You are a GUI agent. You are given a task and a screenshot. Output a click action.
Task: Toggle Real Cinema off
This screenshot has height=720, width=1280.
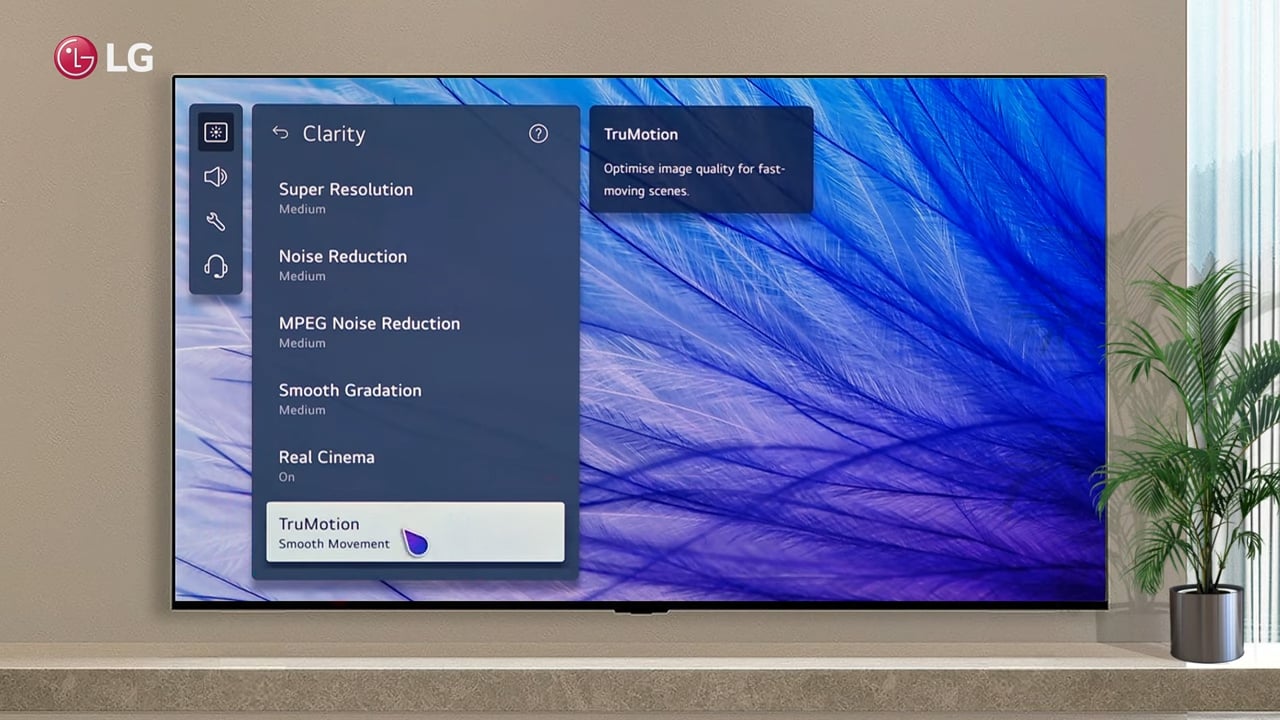(x=327, y=466)
